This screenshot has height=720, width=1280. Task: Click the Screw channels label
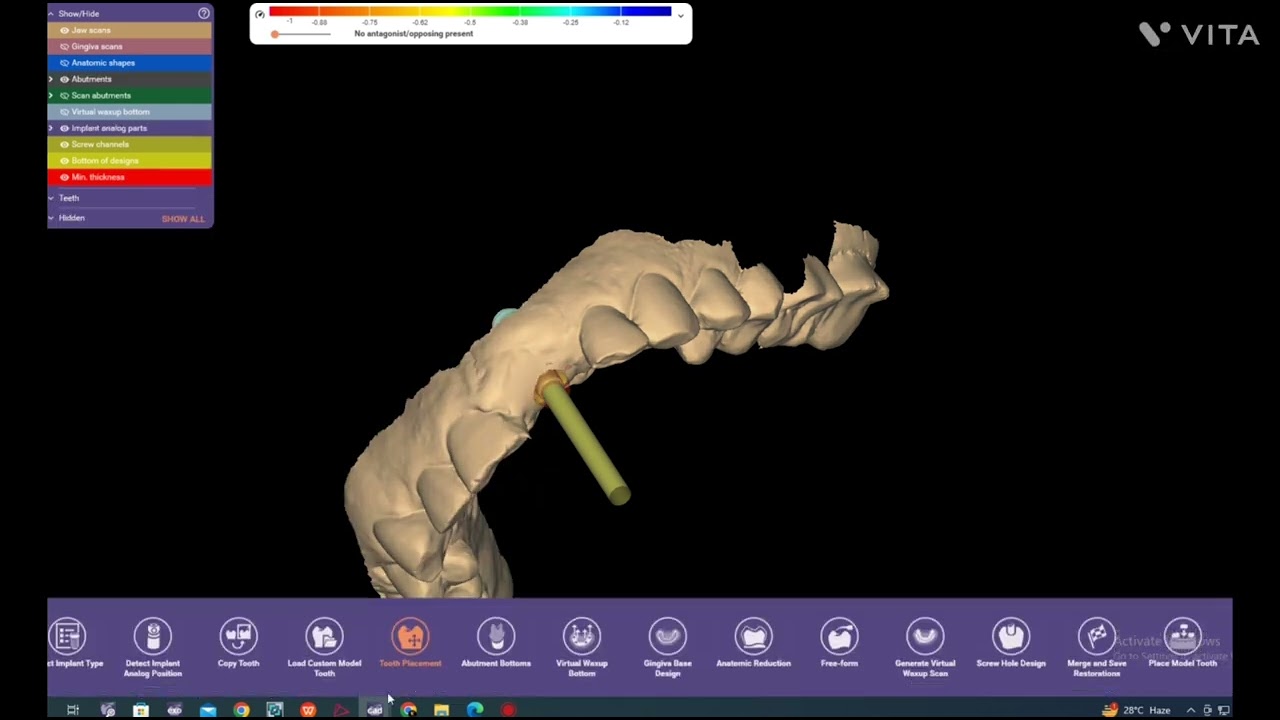pyautogui.click(x=100, y=144)
